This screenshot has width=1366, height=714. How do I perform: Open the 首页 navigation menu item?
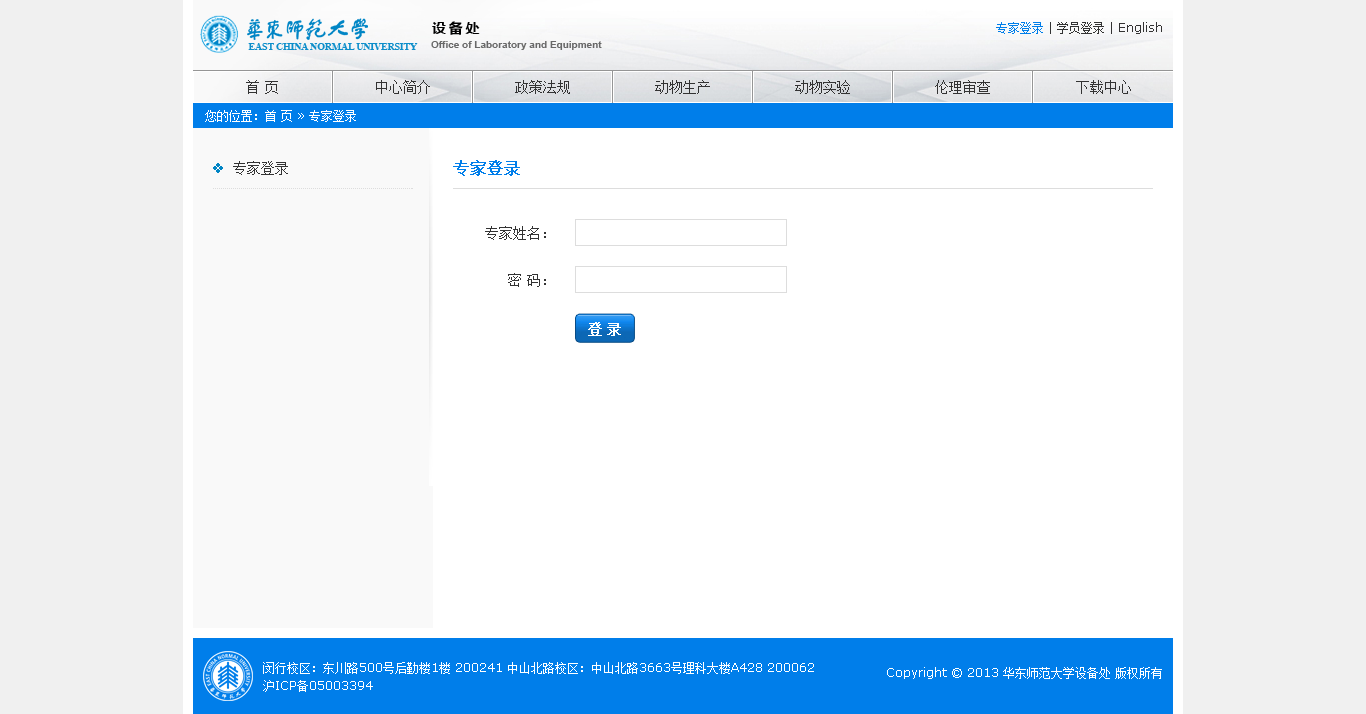[262, 87]
